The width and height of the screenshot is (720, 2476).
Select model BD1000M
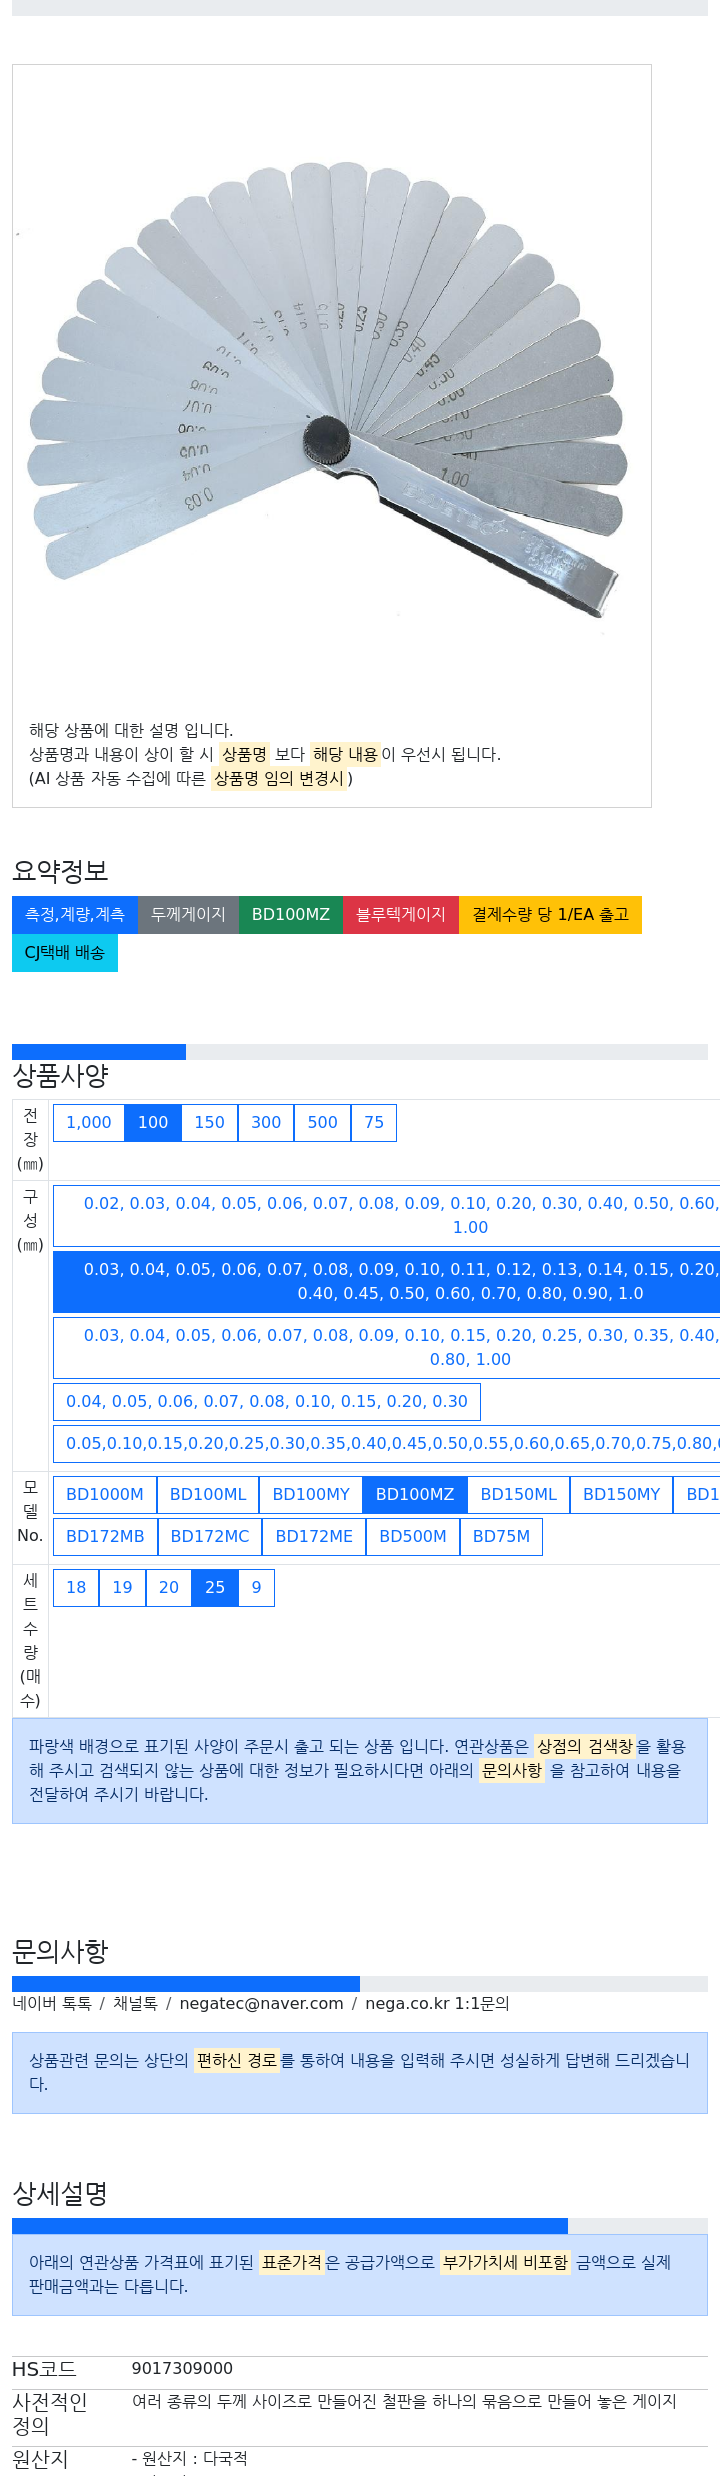pos(105,1494)
